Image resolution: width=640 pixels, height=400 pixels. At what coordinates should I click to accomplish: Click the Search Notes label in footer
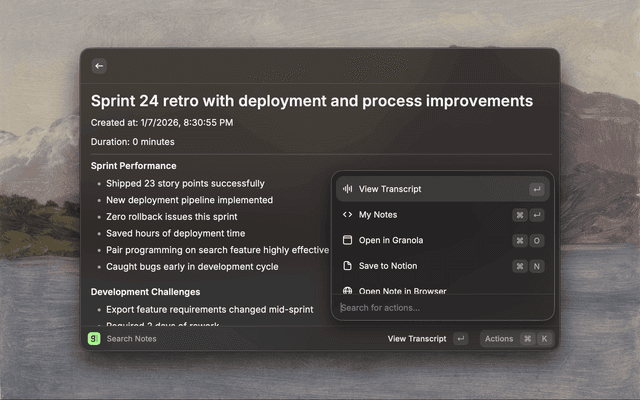(x=131, y=339)
